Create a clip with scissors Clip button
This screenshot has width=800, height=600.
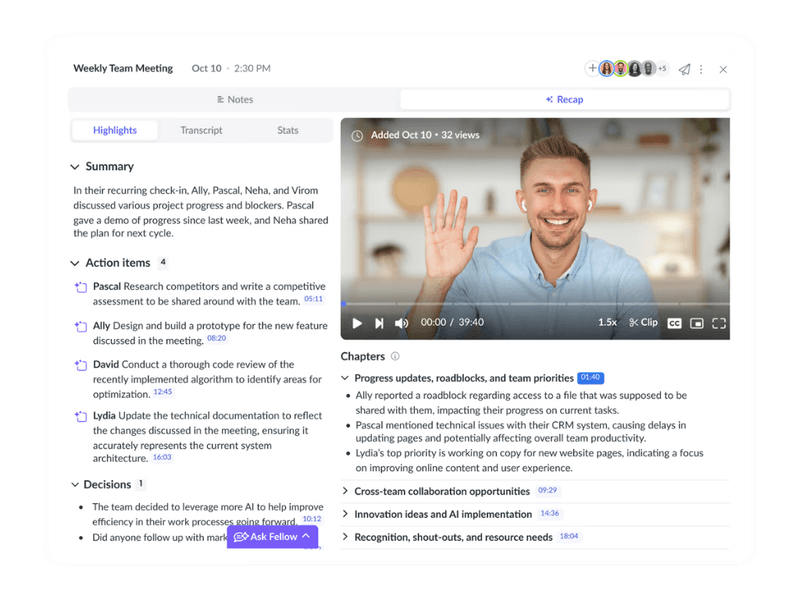coord(643,322)
